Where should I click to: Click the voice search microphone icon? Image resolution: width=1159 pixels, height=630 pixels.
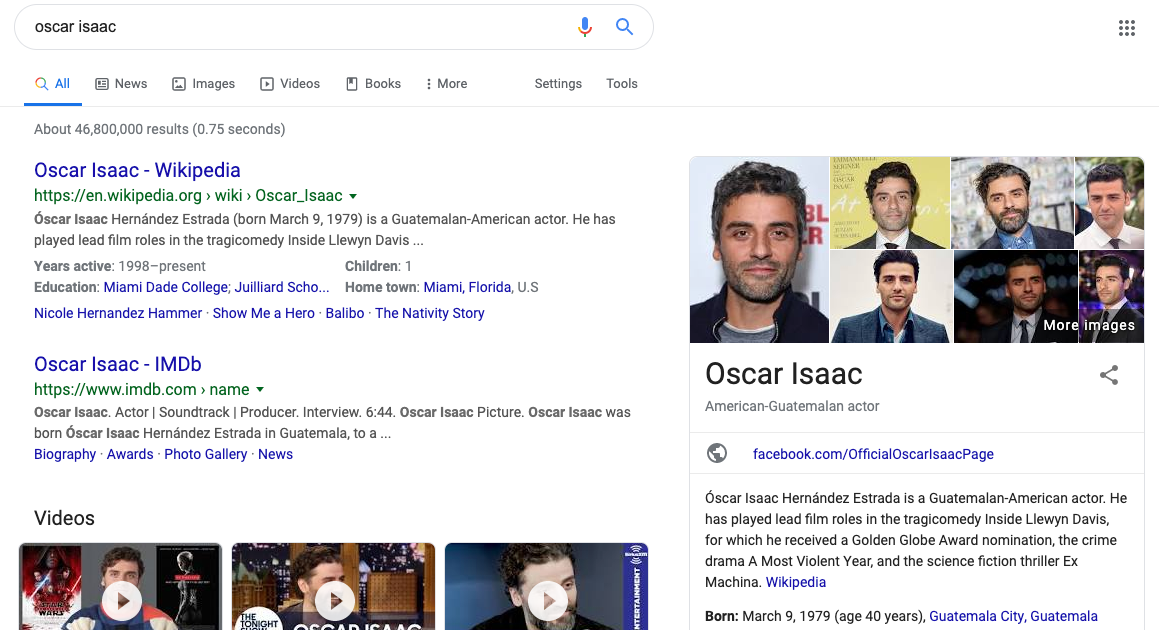585,27
